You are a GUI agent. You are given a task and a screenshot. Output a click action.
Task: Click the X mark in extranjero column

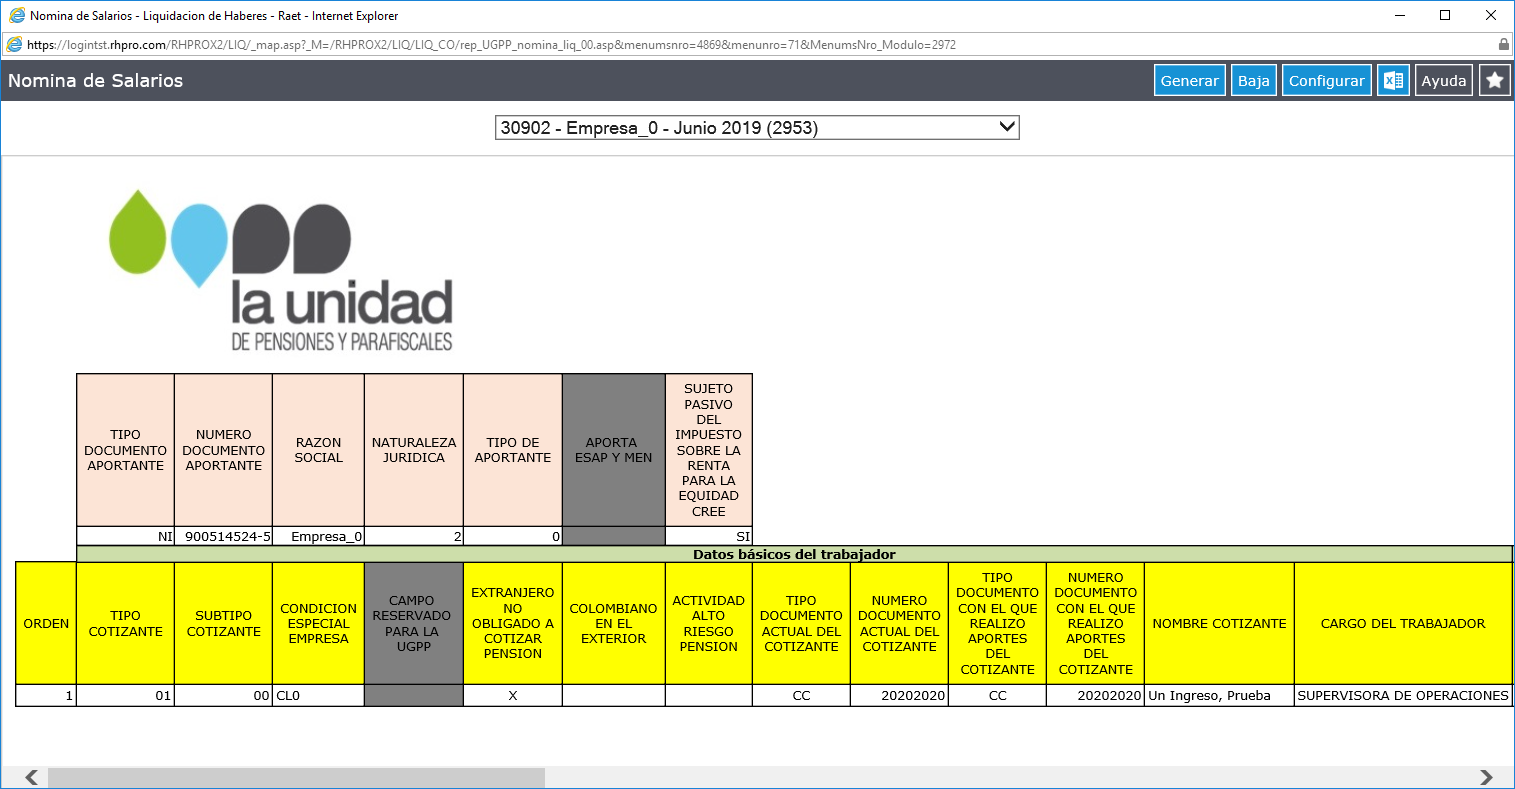click(513, 695)
